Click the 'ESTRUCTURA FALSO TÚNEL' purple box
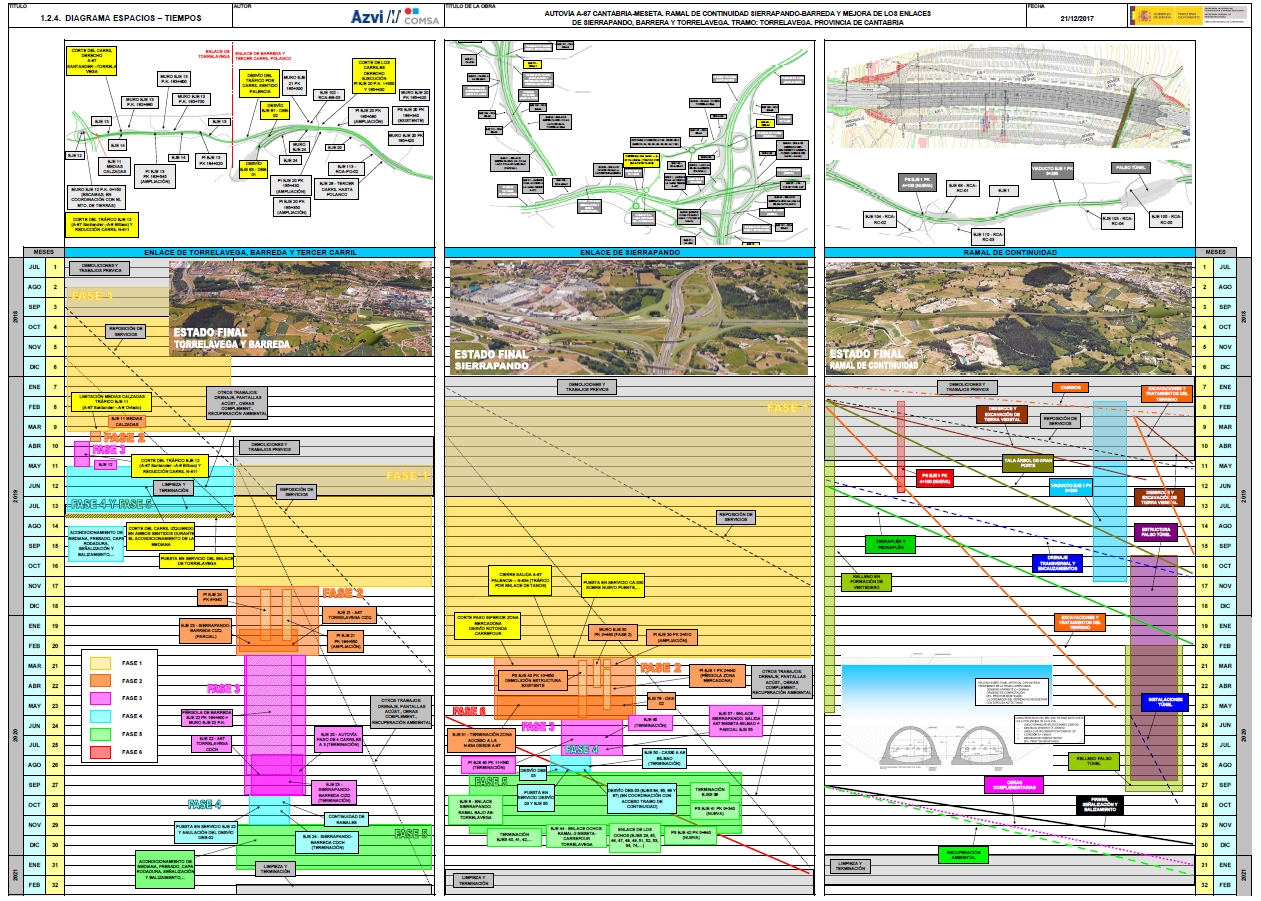This screenshot has height=901, width=1261. (1157, 532)
